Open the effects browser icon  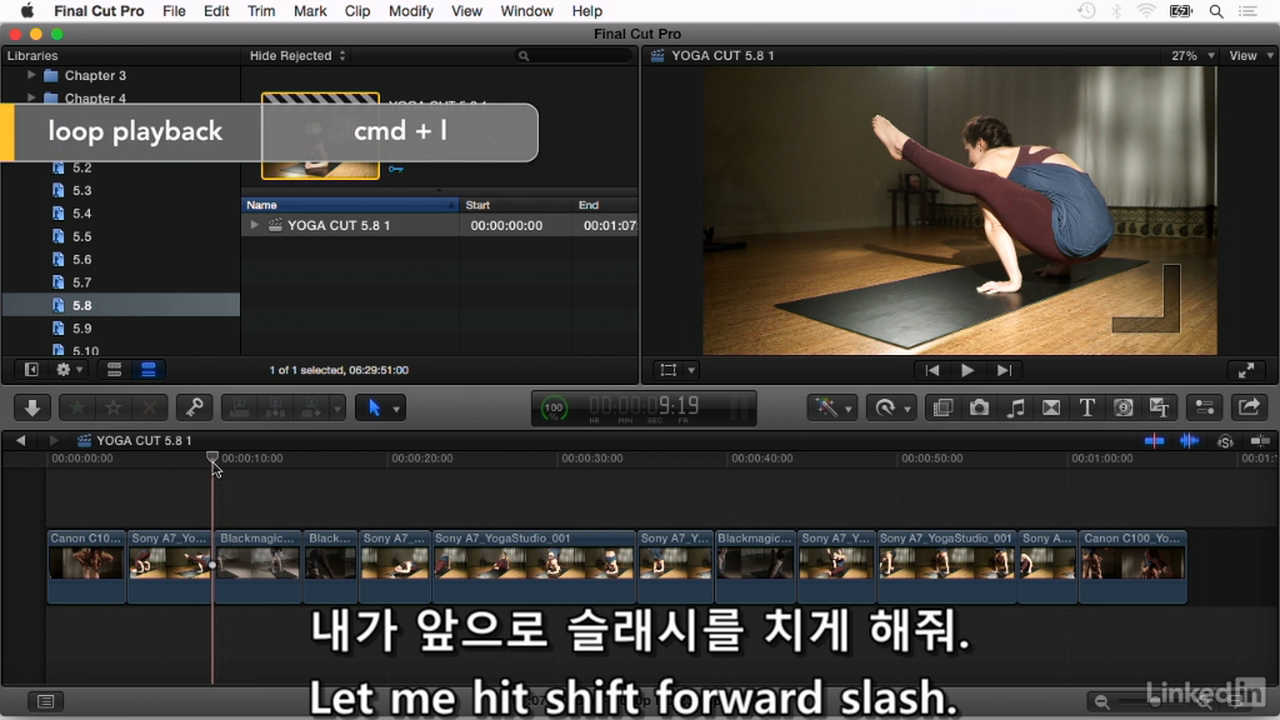tap(942, 407)
